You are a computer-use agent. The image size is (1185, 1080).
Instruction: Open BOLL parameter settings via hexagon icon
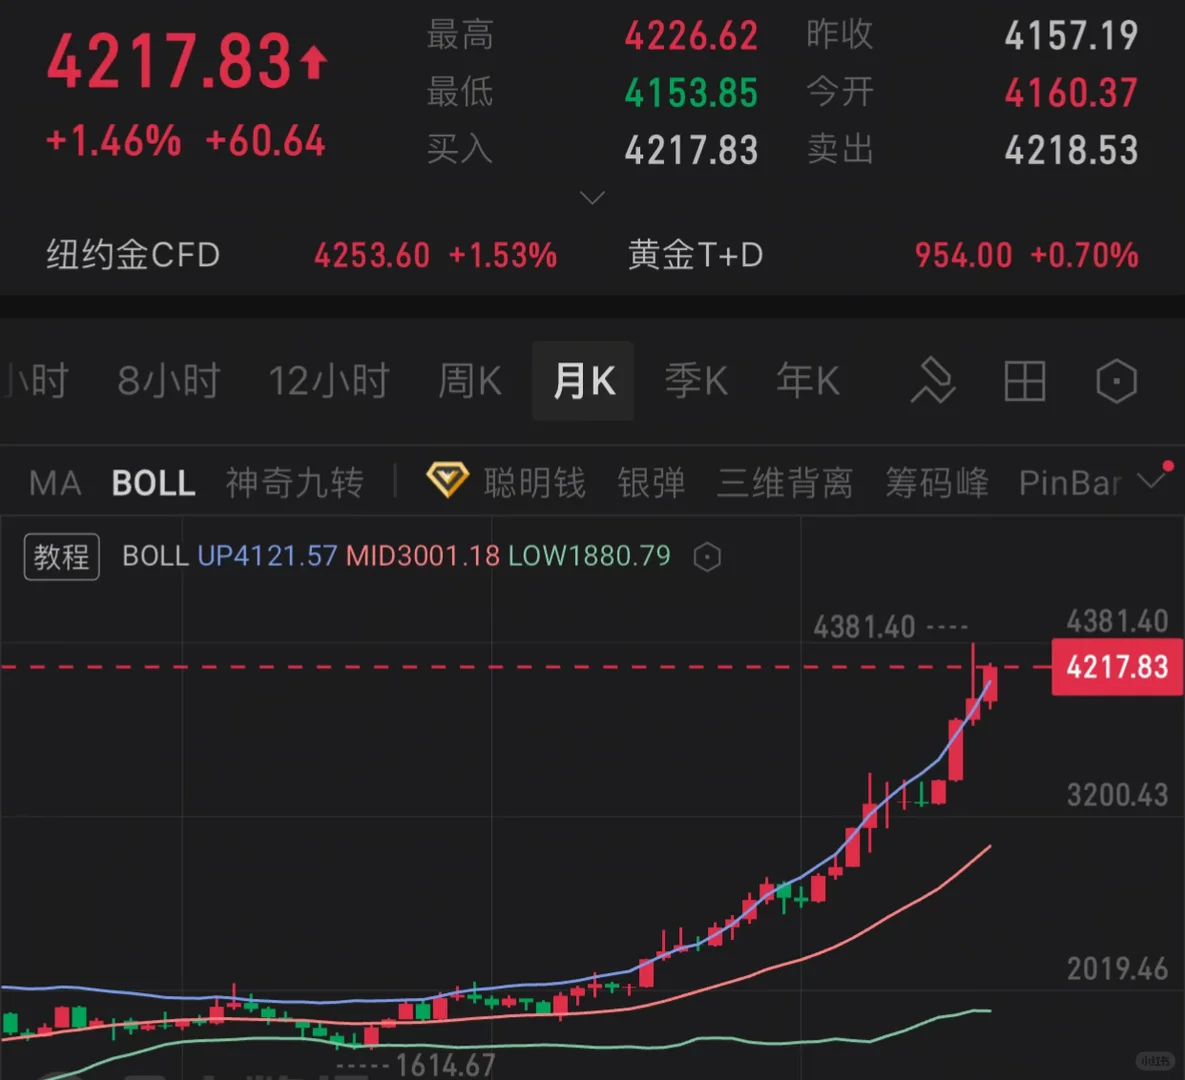pyautogui.click(x=707, y=557)
